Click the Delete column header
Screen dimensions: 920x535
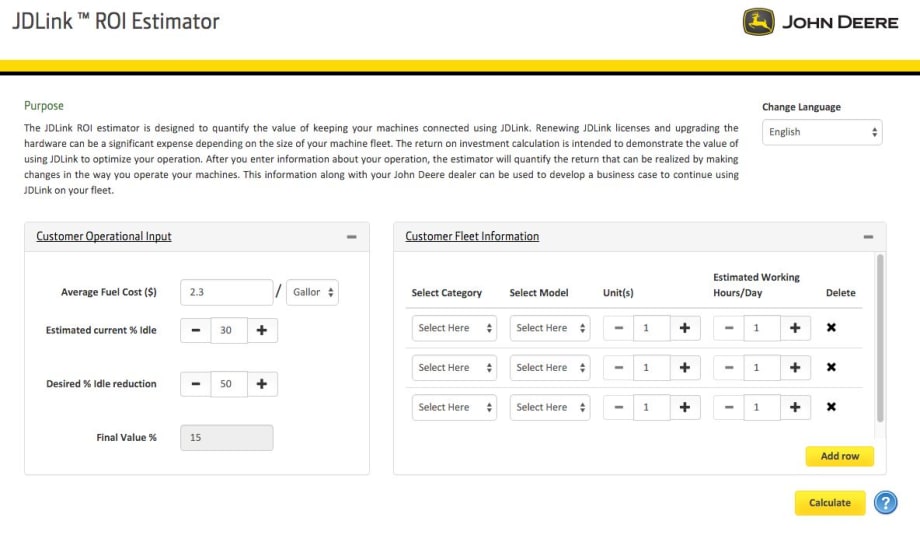[x=841, y=293]
